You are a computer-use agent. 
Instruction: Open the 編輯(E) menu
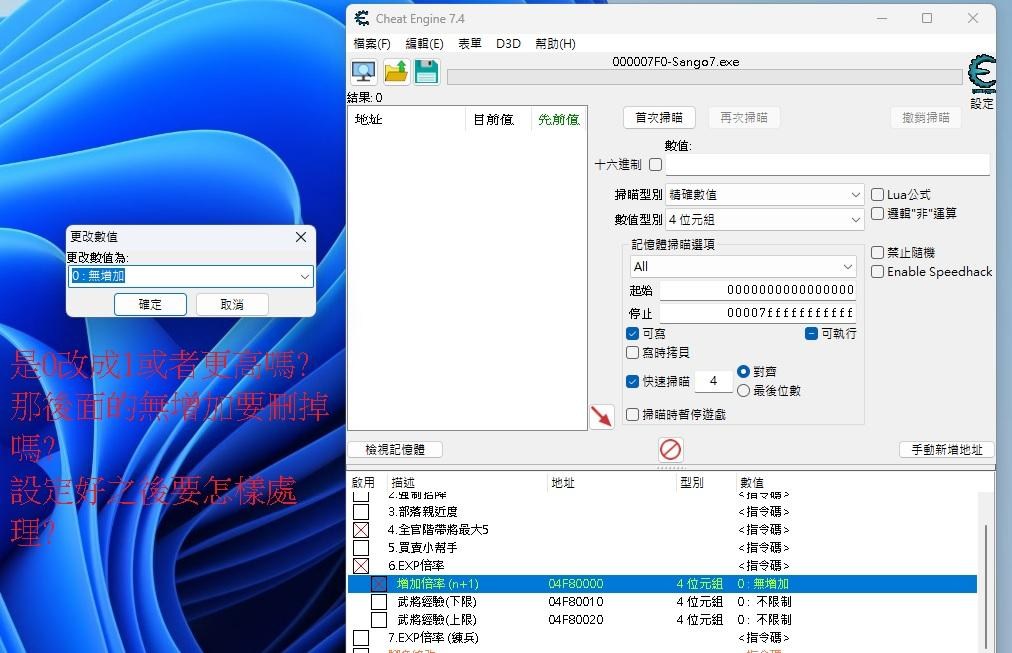point(424,43)
